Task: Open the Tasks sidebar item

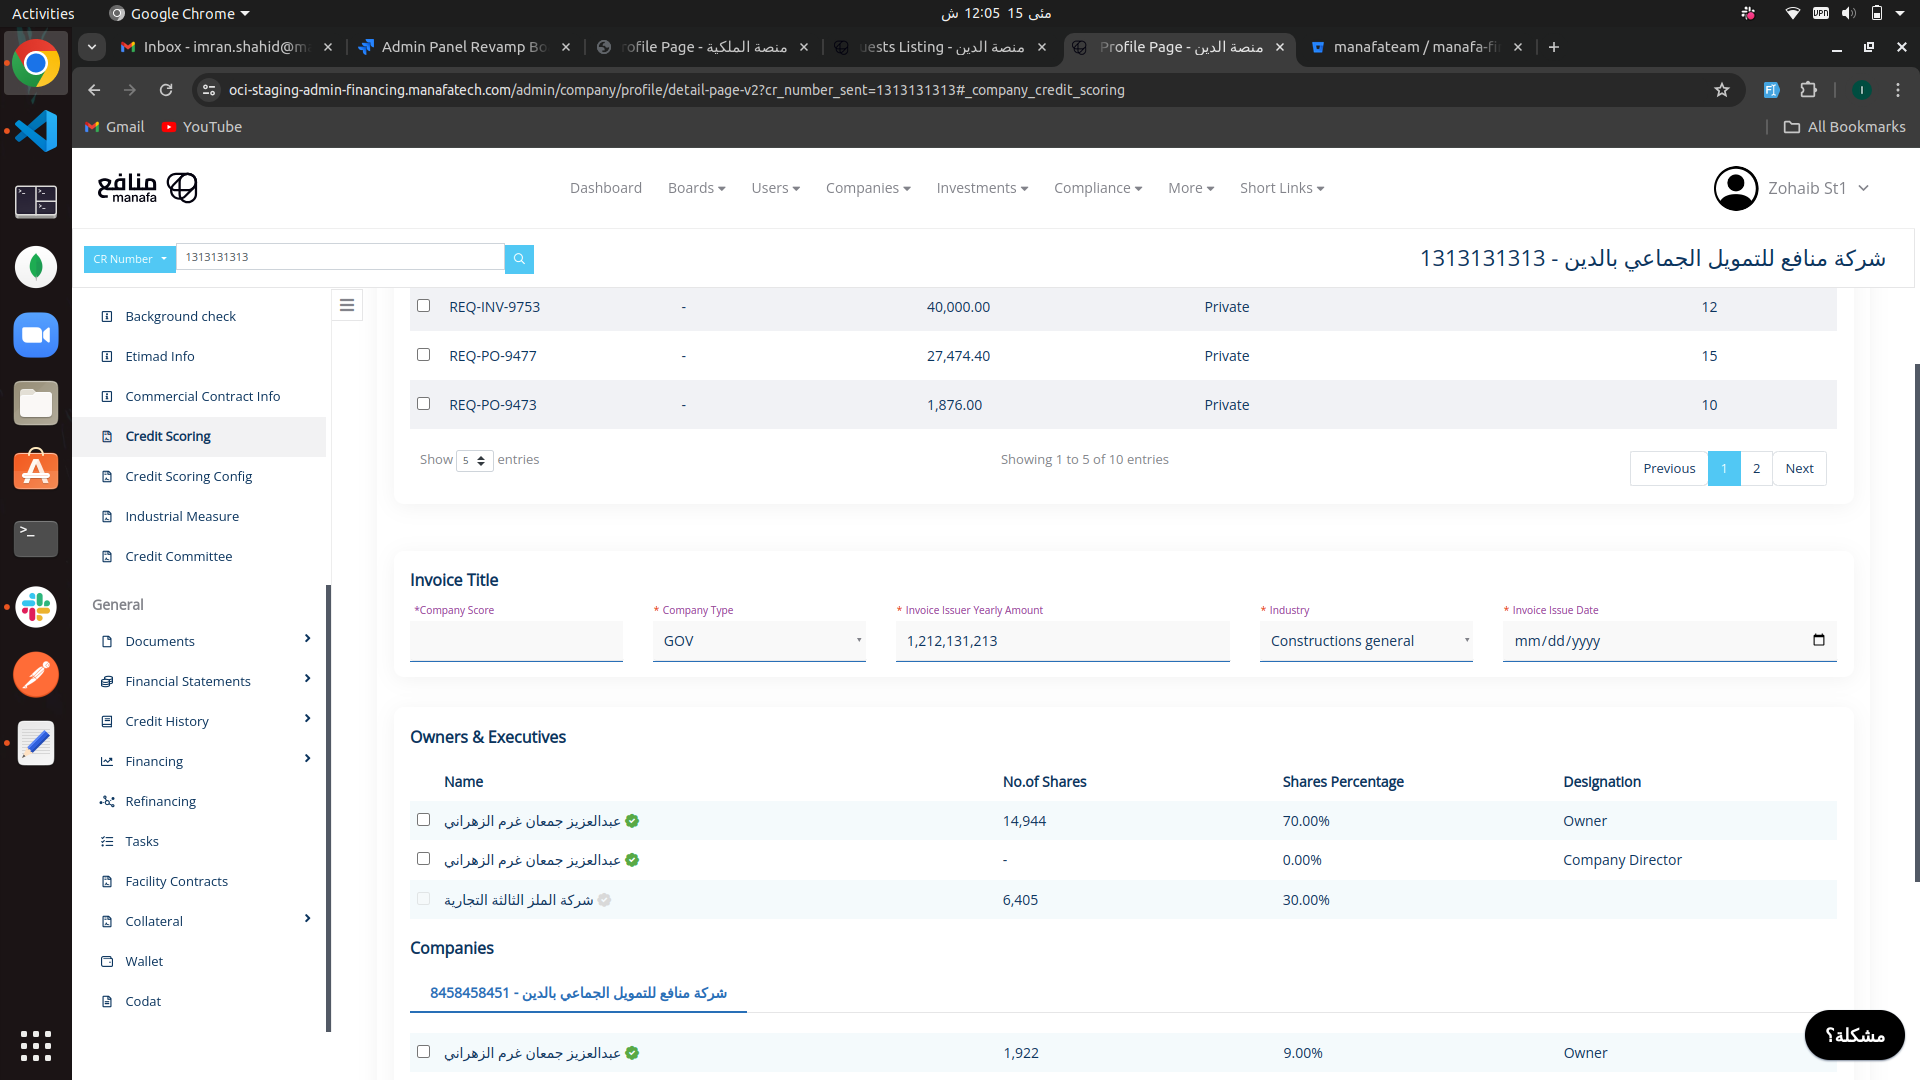Action: pos(141,841)
